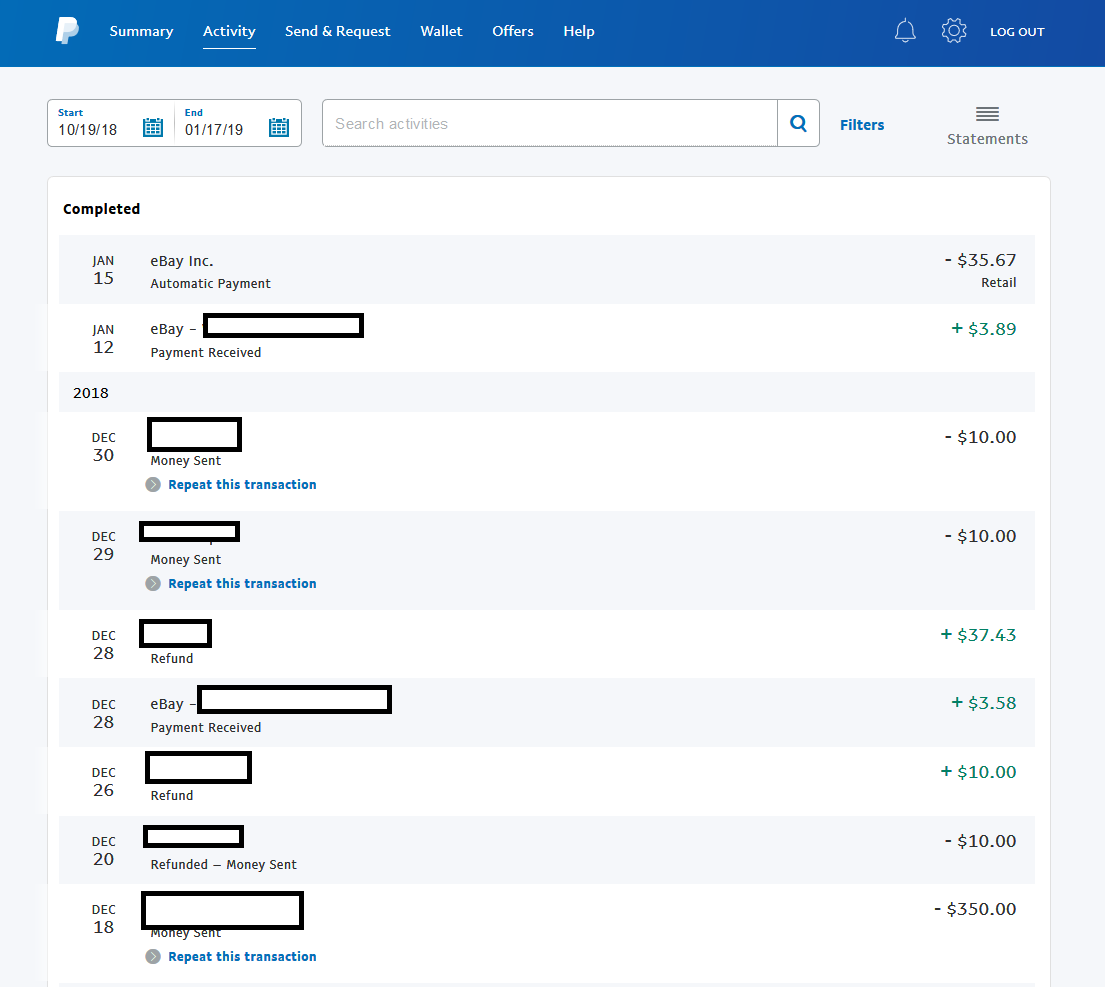Open the Offers tab
Screen dimensions: 1105x987
(x=512, y=31)
